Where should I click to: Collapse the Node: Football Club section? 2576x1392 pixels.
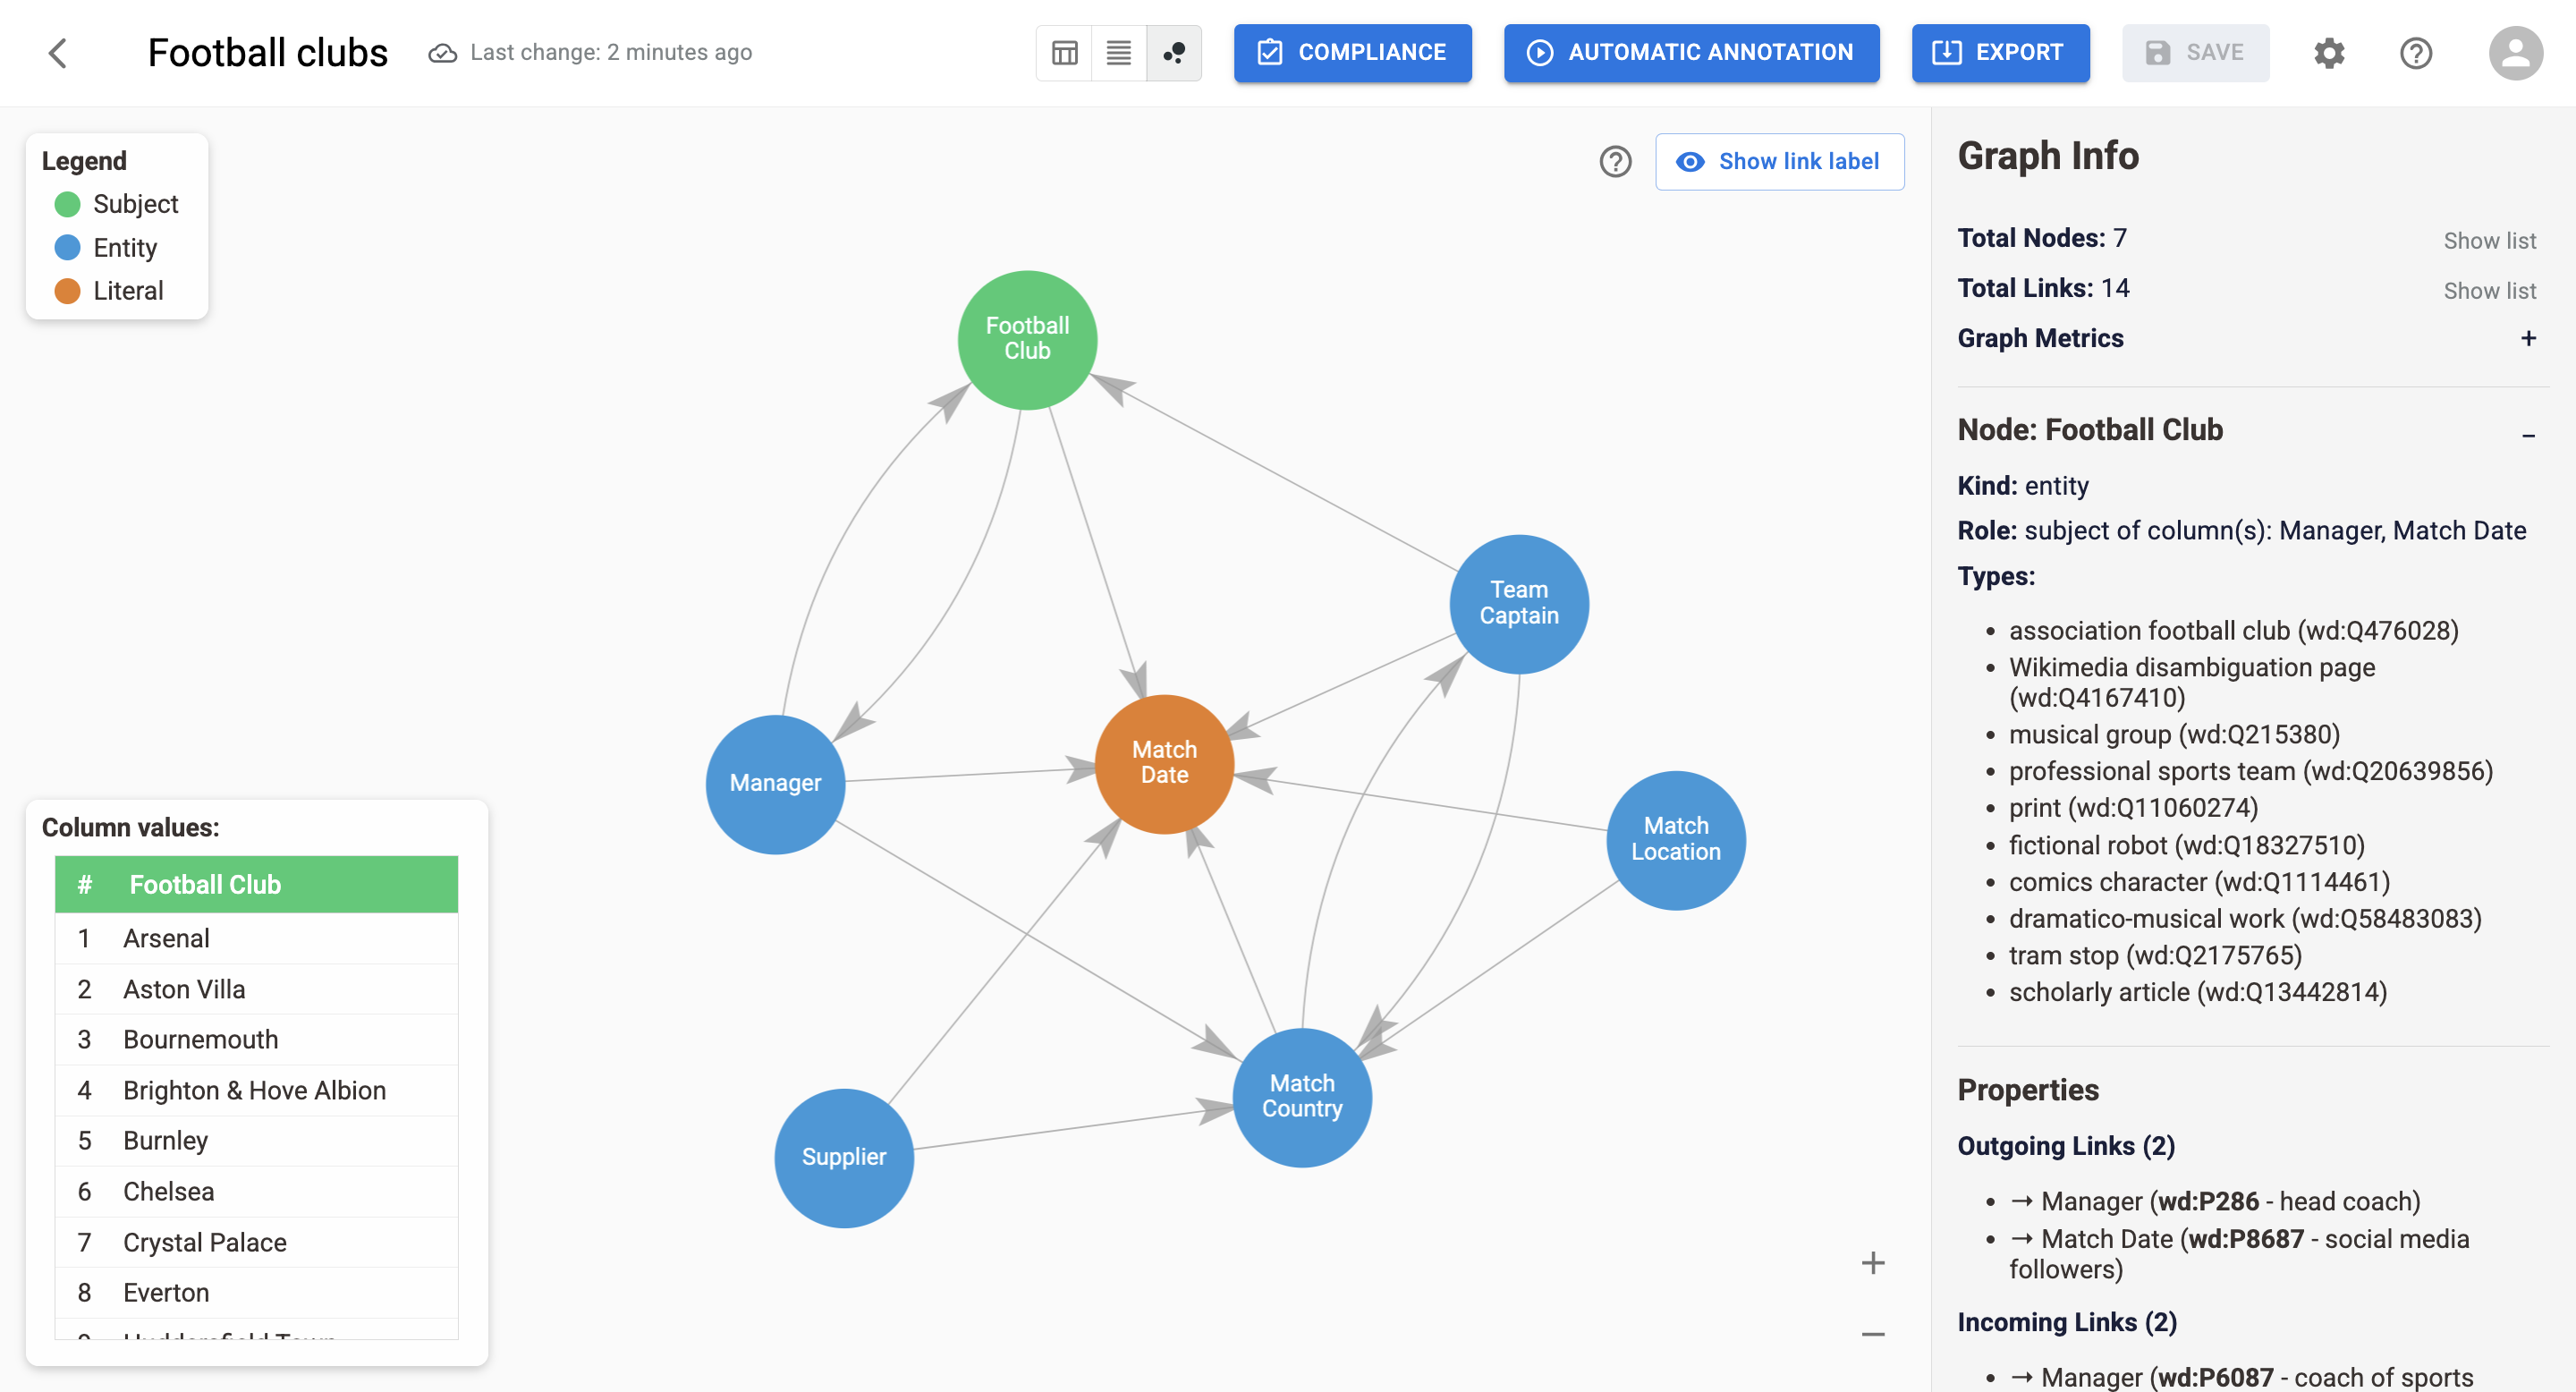[2528, 434]
